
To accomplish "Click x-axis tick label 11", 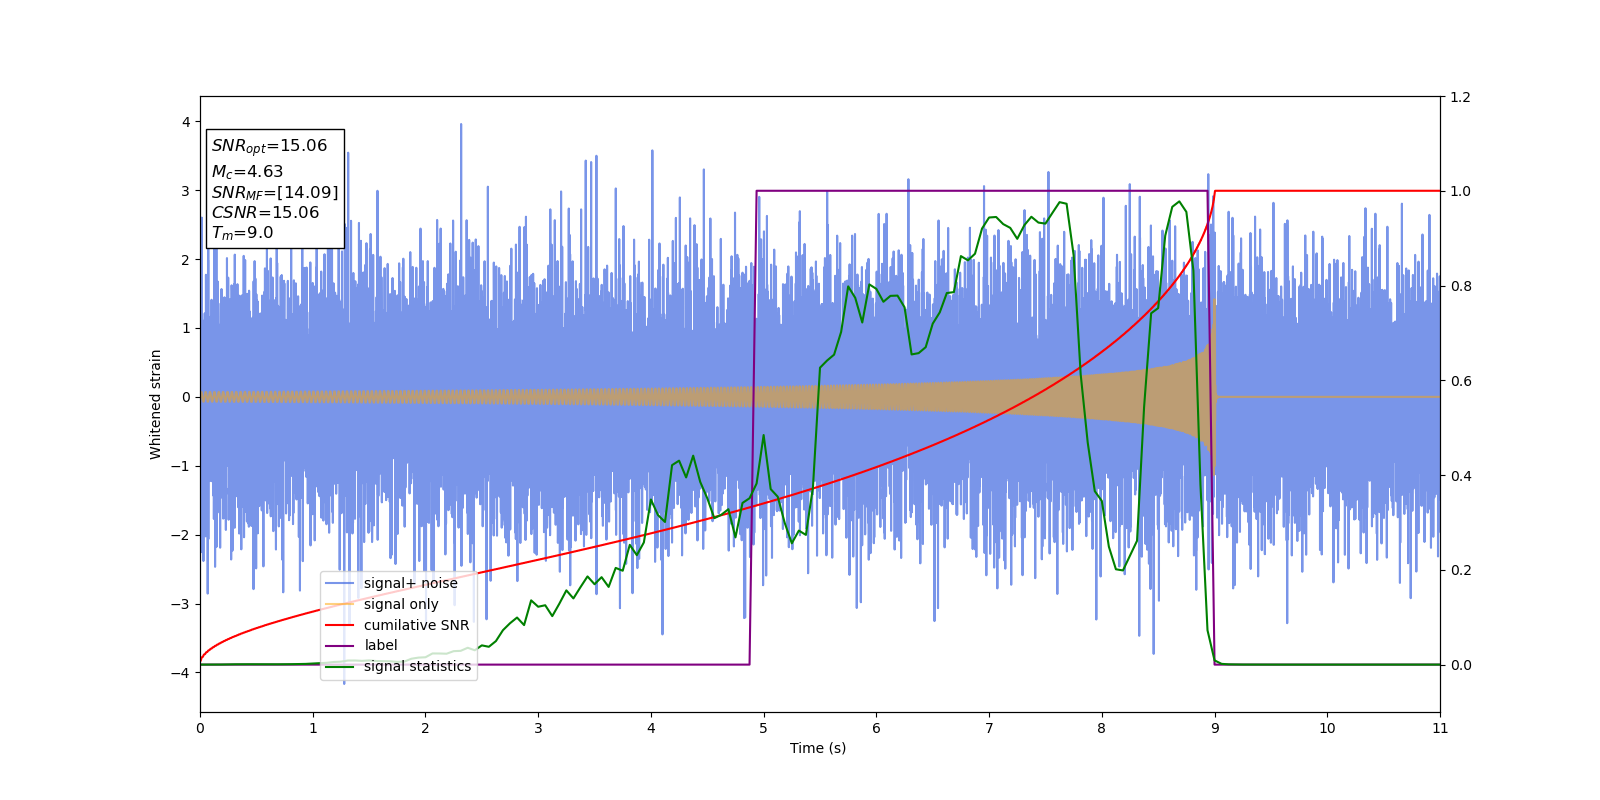I will point(1440,728).
